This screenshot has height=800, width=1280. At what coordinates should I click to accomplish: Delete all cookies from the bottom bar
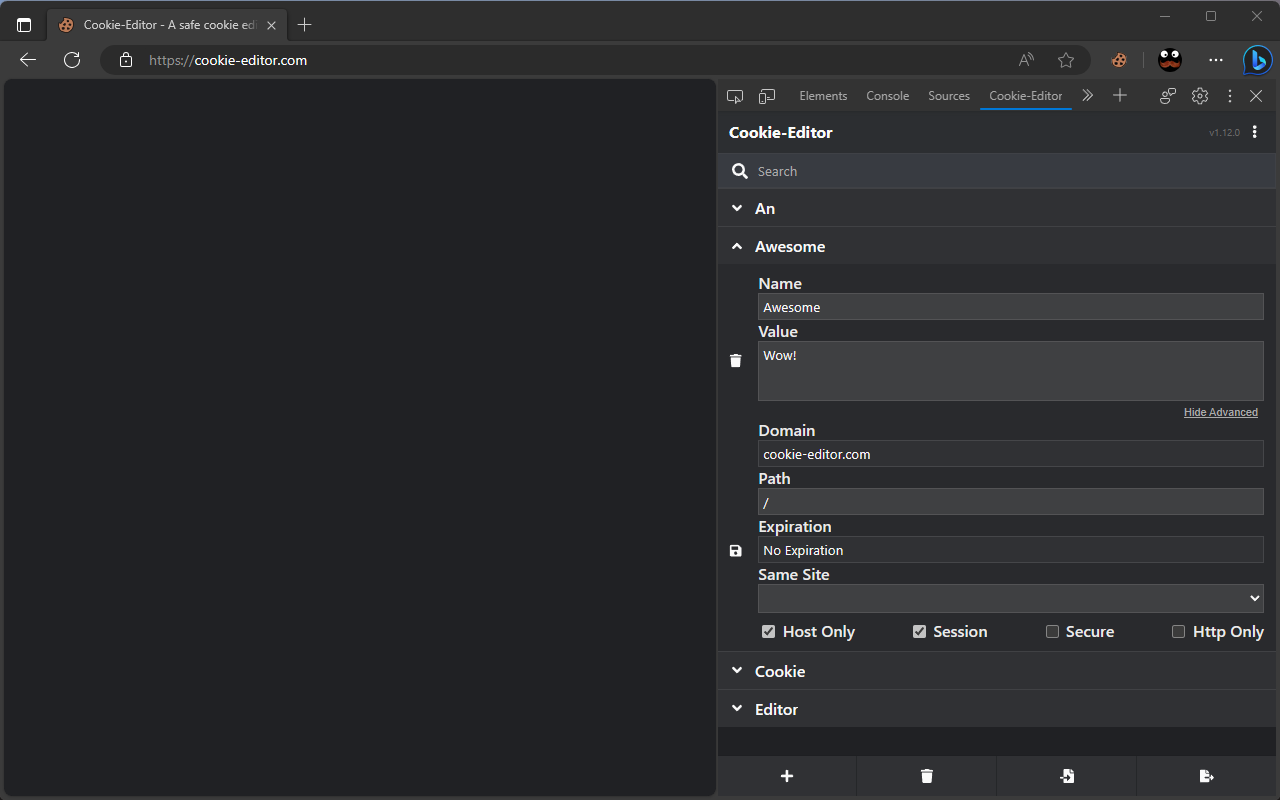coord(927,776)
